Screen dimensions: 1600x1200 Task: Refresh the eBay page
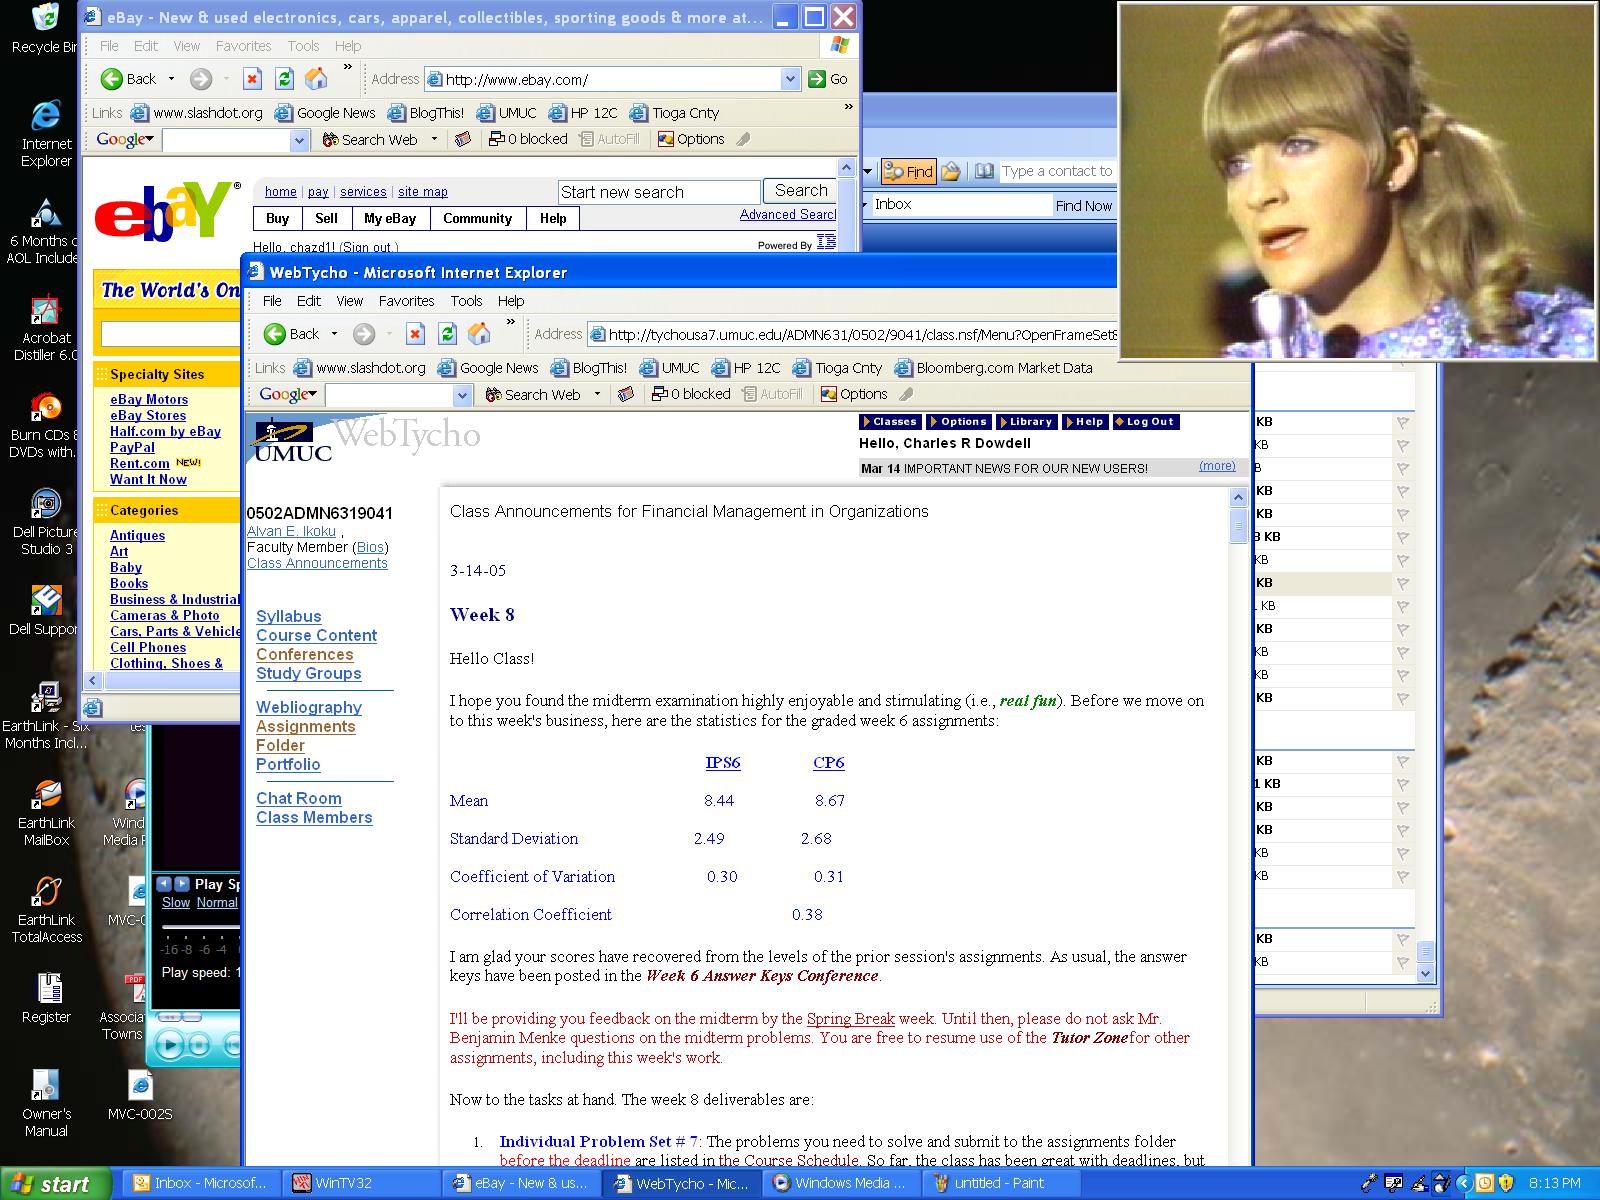click(x=284, y=79)
